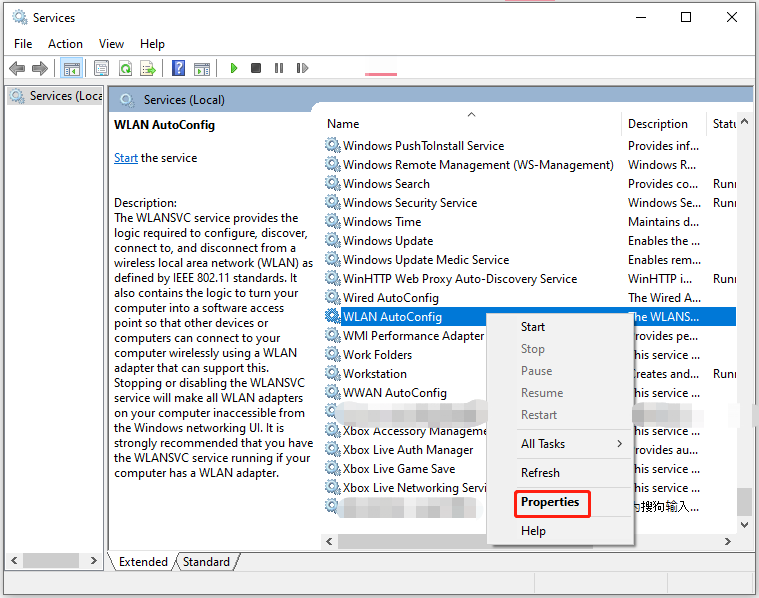
Task: Click the Services title bar gear icon
Action: pos(20,17)
